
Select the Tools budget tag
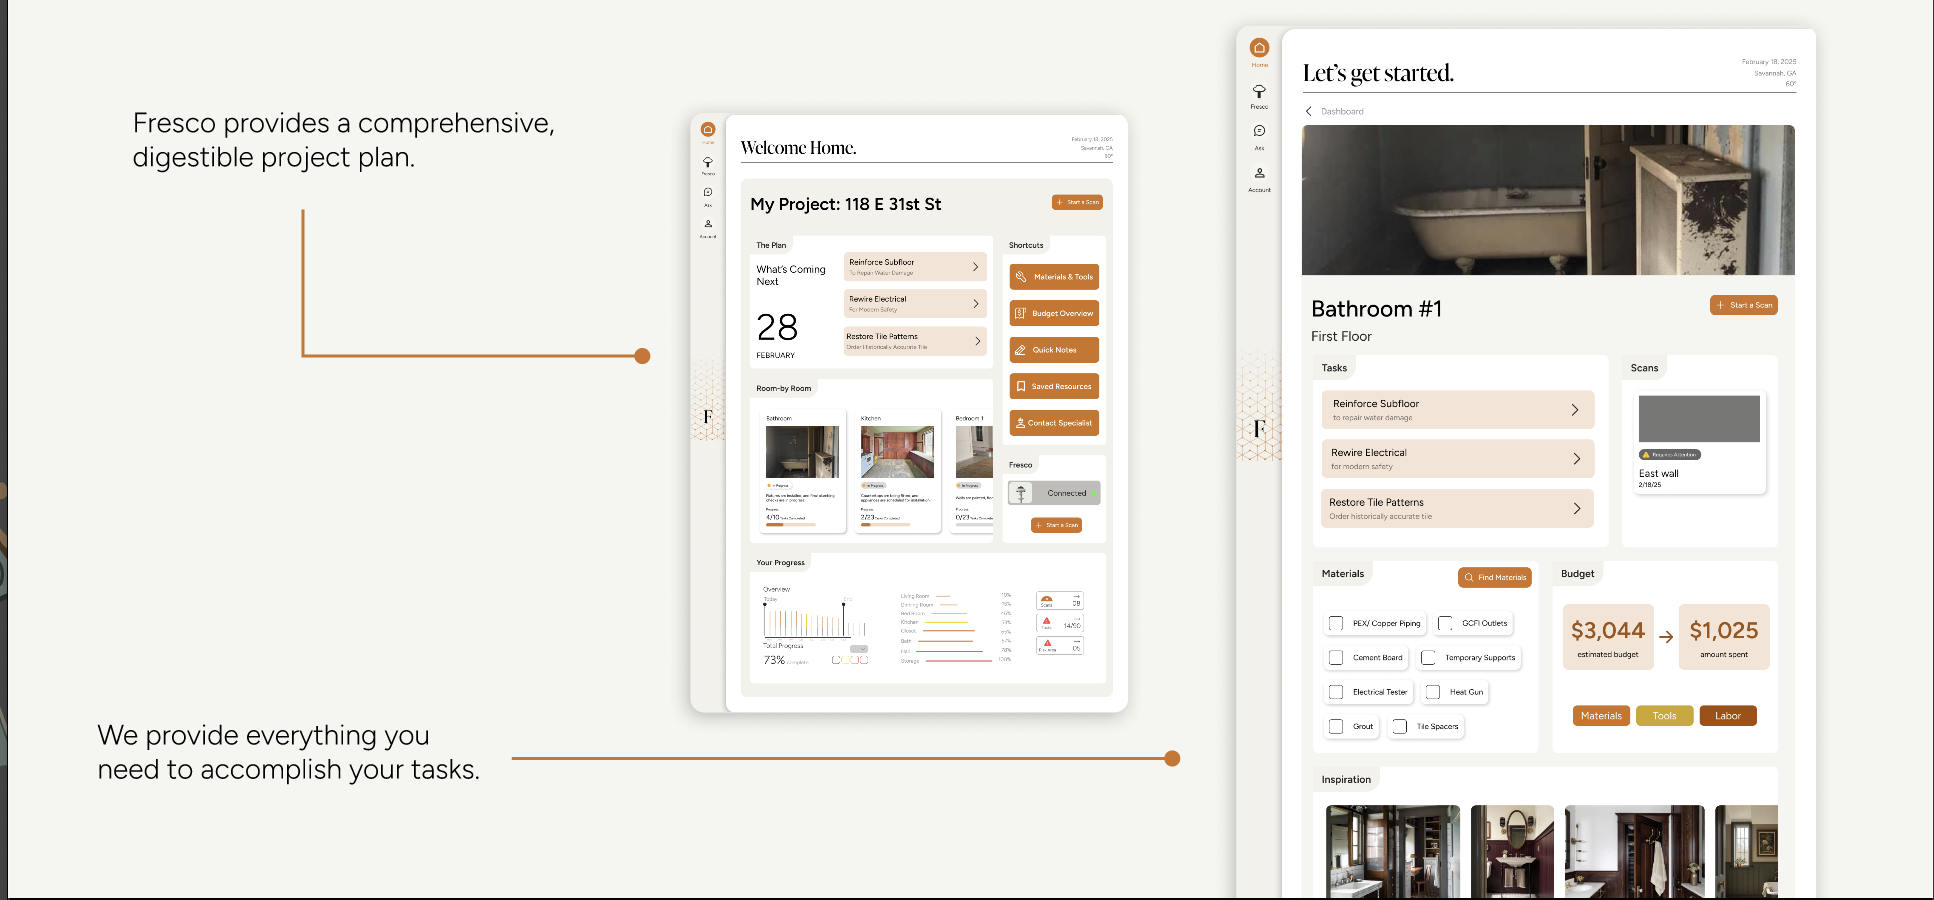point(1665,716)
